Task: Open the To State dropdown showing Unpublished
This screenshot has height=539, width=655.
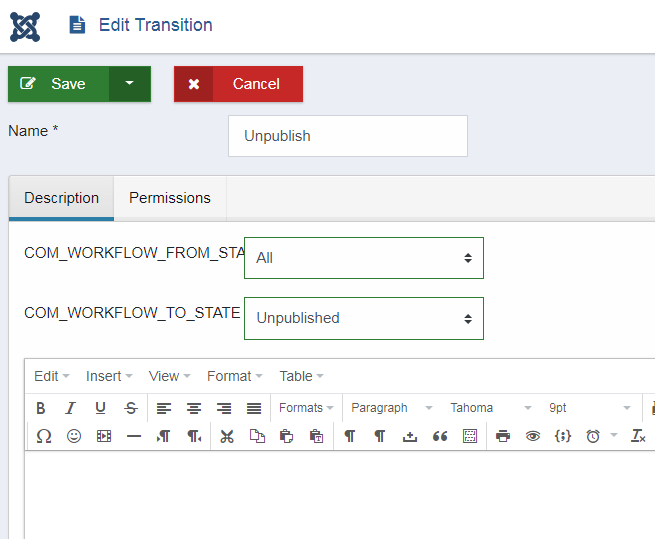Action: (x=364, y=318)
